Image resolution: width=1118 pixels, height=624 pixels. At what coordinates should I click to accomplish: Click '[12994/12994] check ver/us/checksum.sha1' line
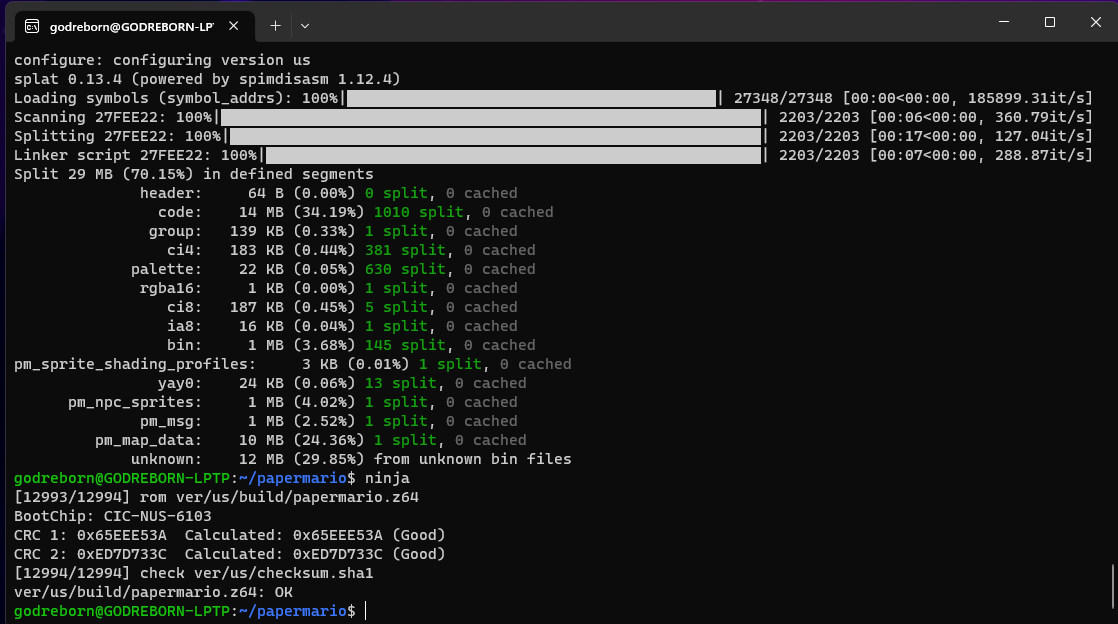click(193, 573)
